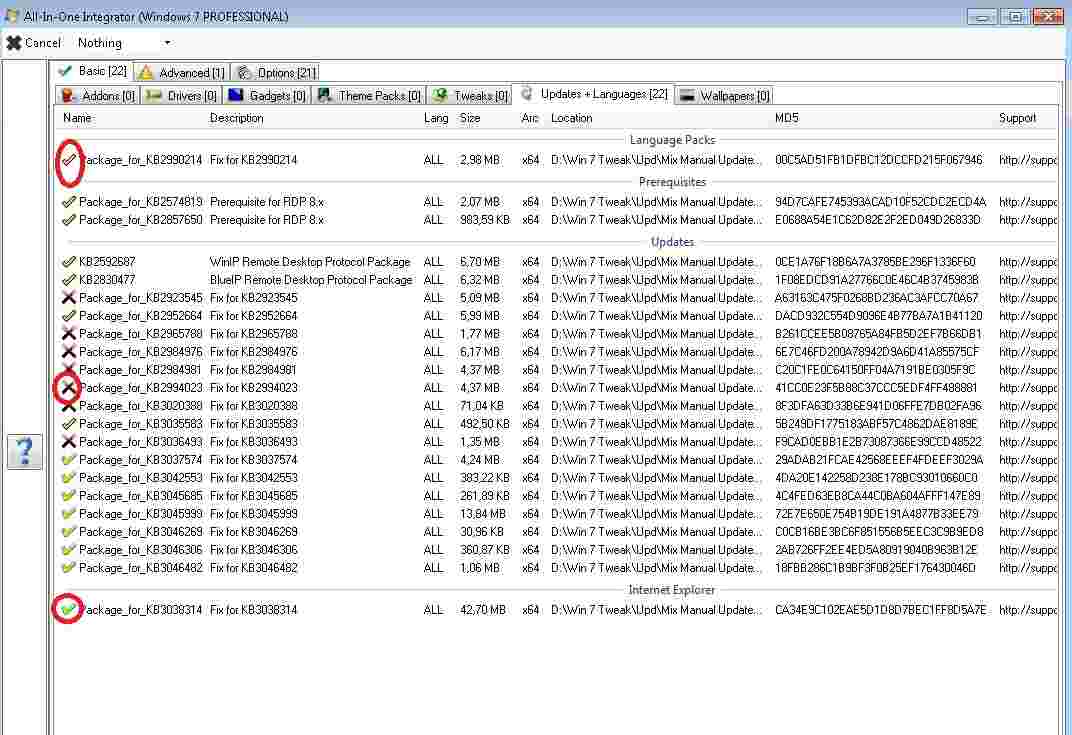The width and height of the screenshot is (1072, 735).
Task: Click the '492,50 KB' size value
Action: 485,424
